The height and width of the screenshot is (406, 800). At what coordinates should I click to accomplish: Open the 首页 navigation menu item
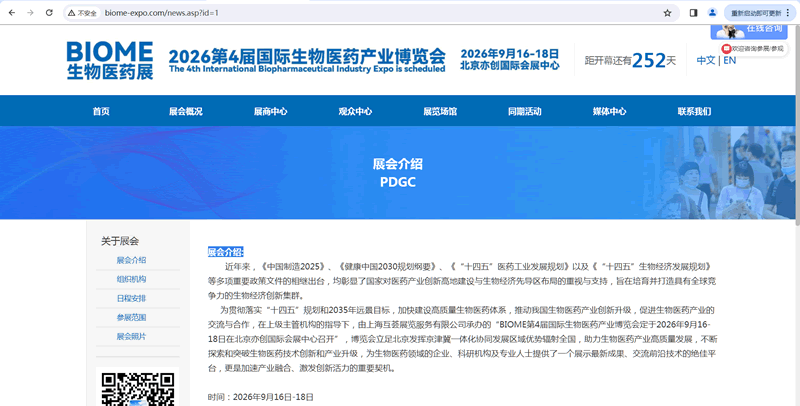tap(101, 111)
